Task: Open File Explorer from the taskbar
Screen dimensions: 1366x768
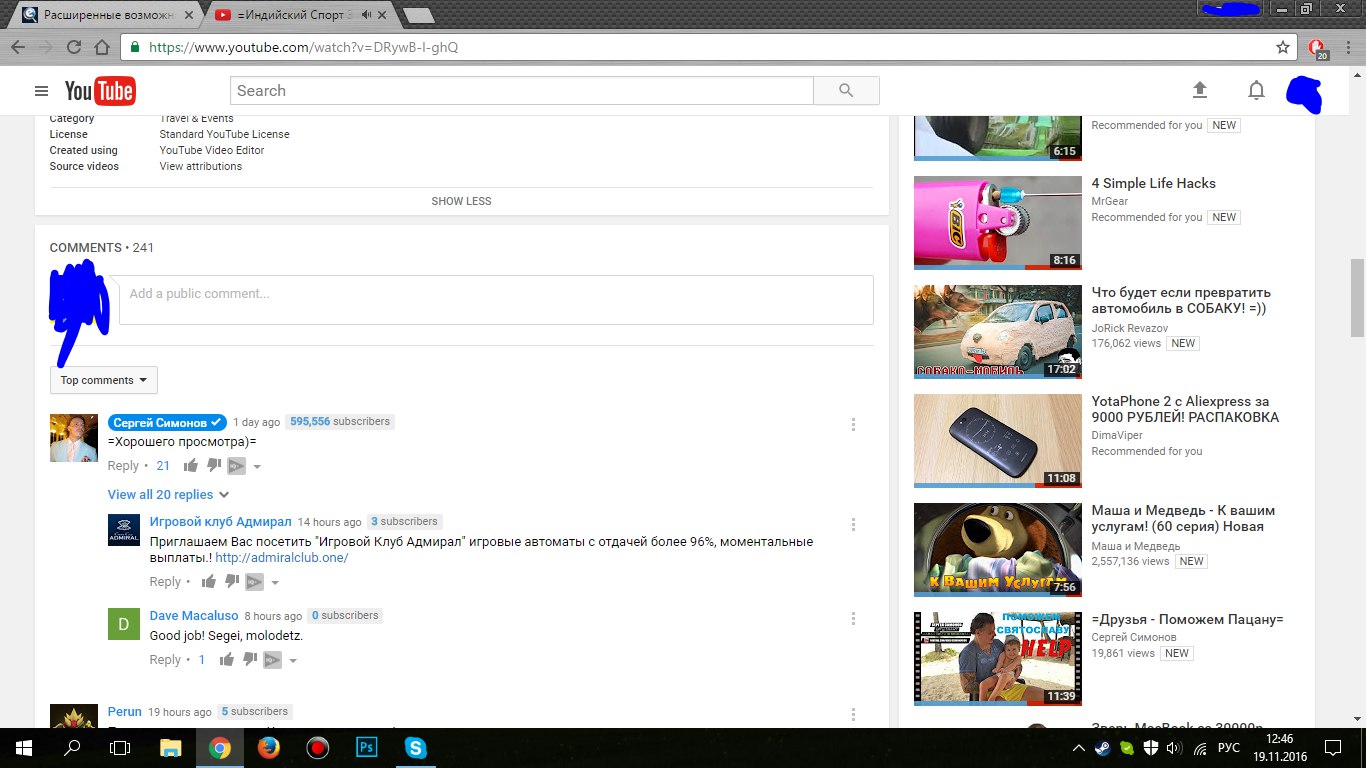Action: [171, 747]
